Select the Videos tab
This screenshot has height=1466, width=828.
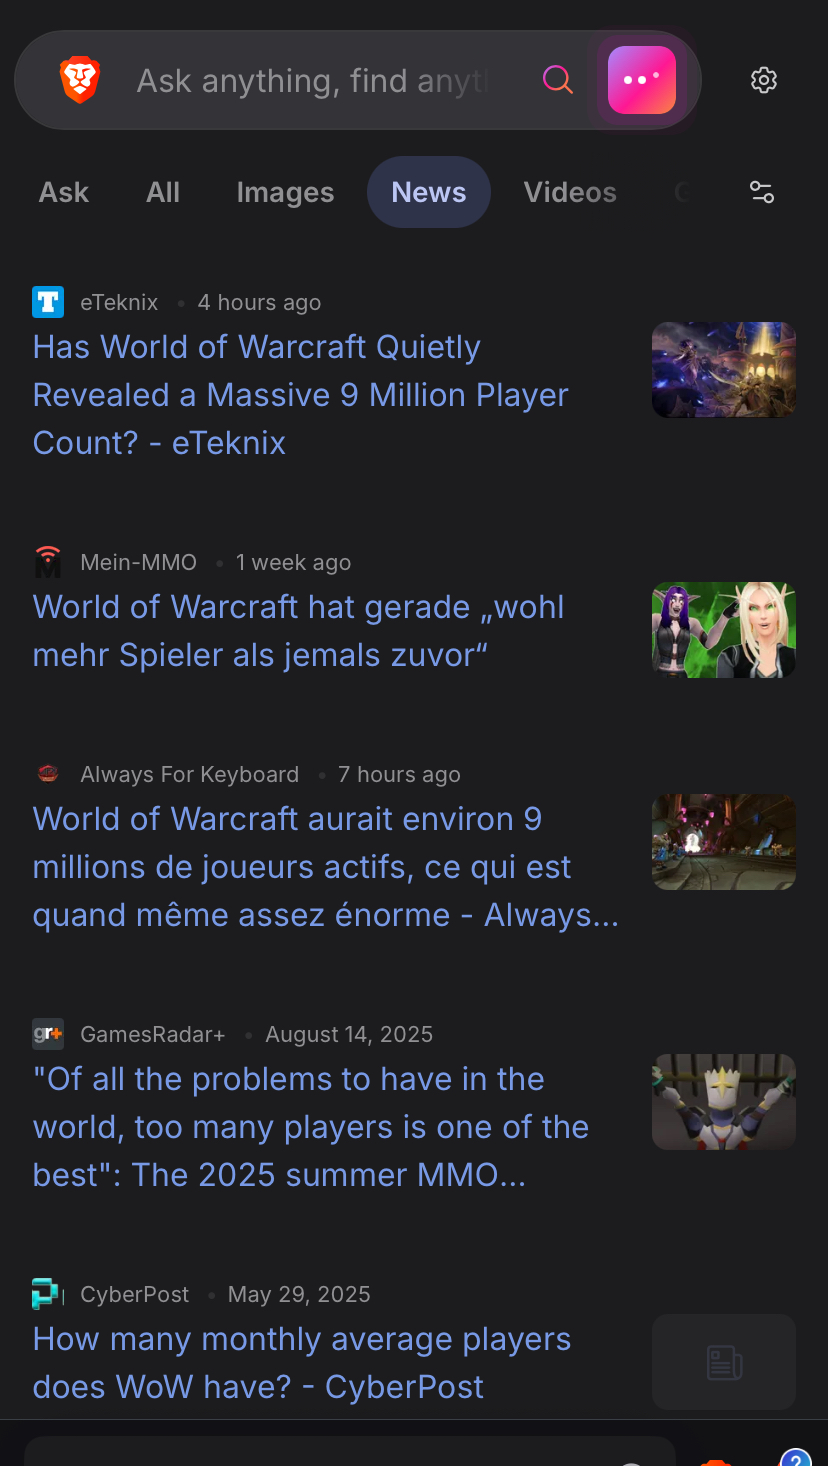(x=570, y=192)
